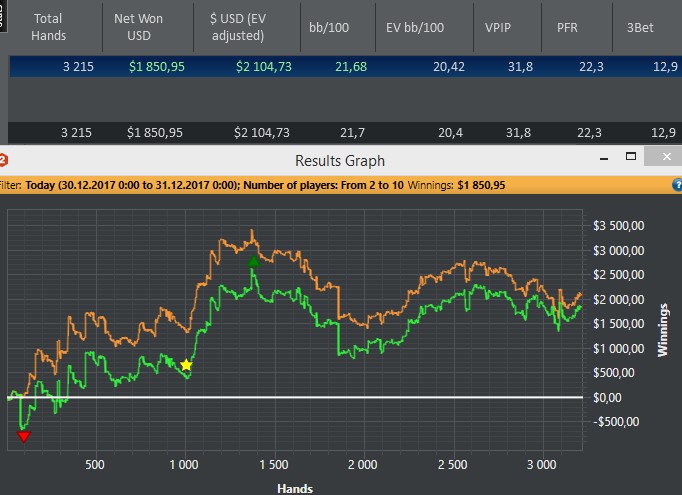Sort by EV bb/100 column header
The image size is (682, 495).
[x=415, y=27]
